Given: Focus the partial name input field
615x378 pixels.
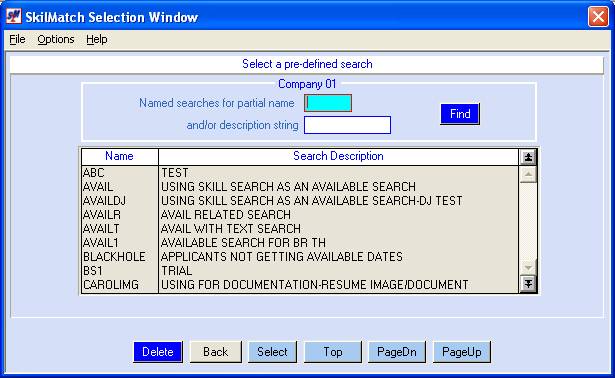Looking at the screenshot, I should click(x=328, y=103).
